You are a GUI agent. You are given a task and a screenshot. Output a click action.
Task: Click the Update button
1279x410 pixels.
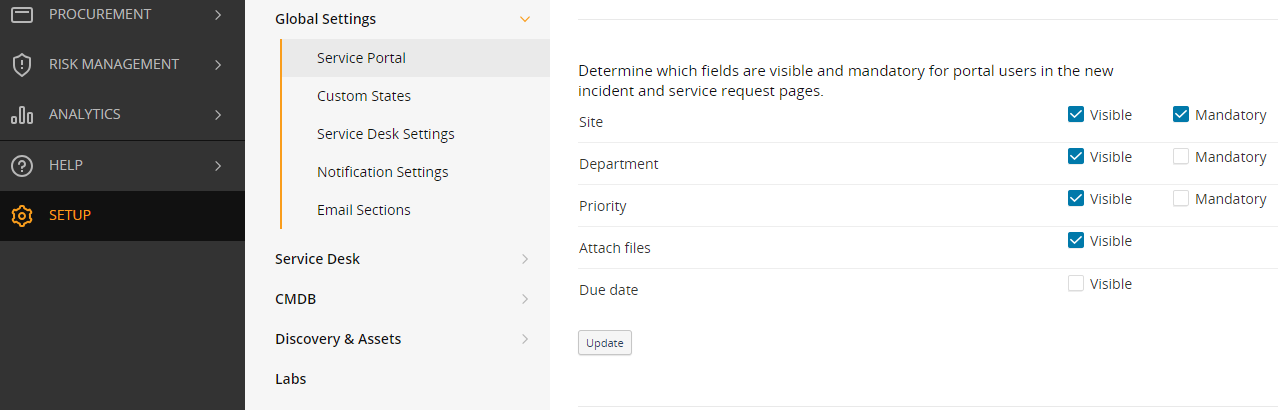pyautogui.click(x=604, y=343)
